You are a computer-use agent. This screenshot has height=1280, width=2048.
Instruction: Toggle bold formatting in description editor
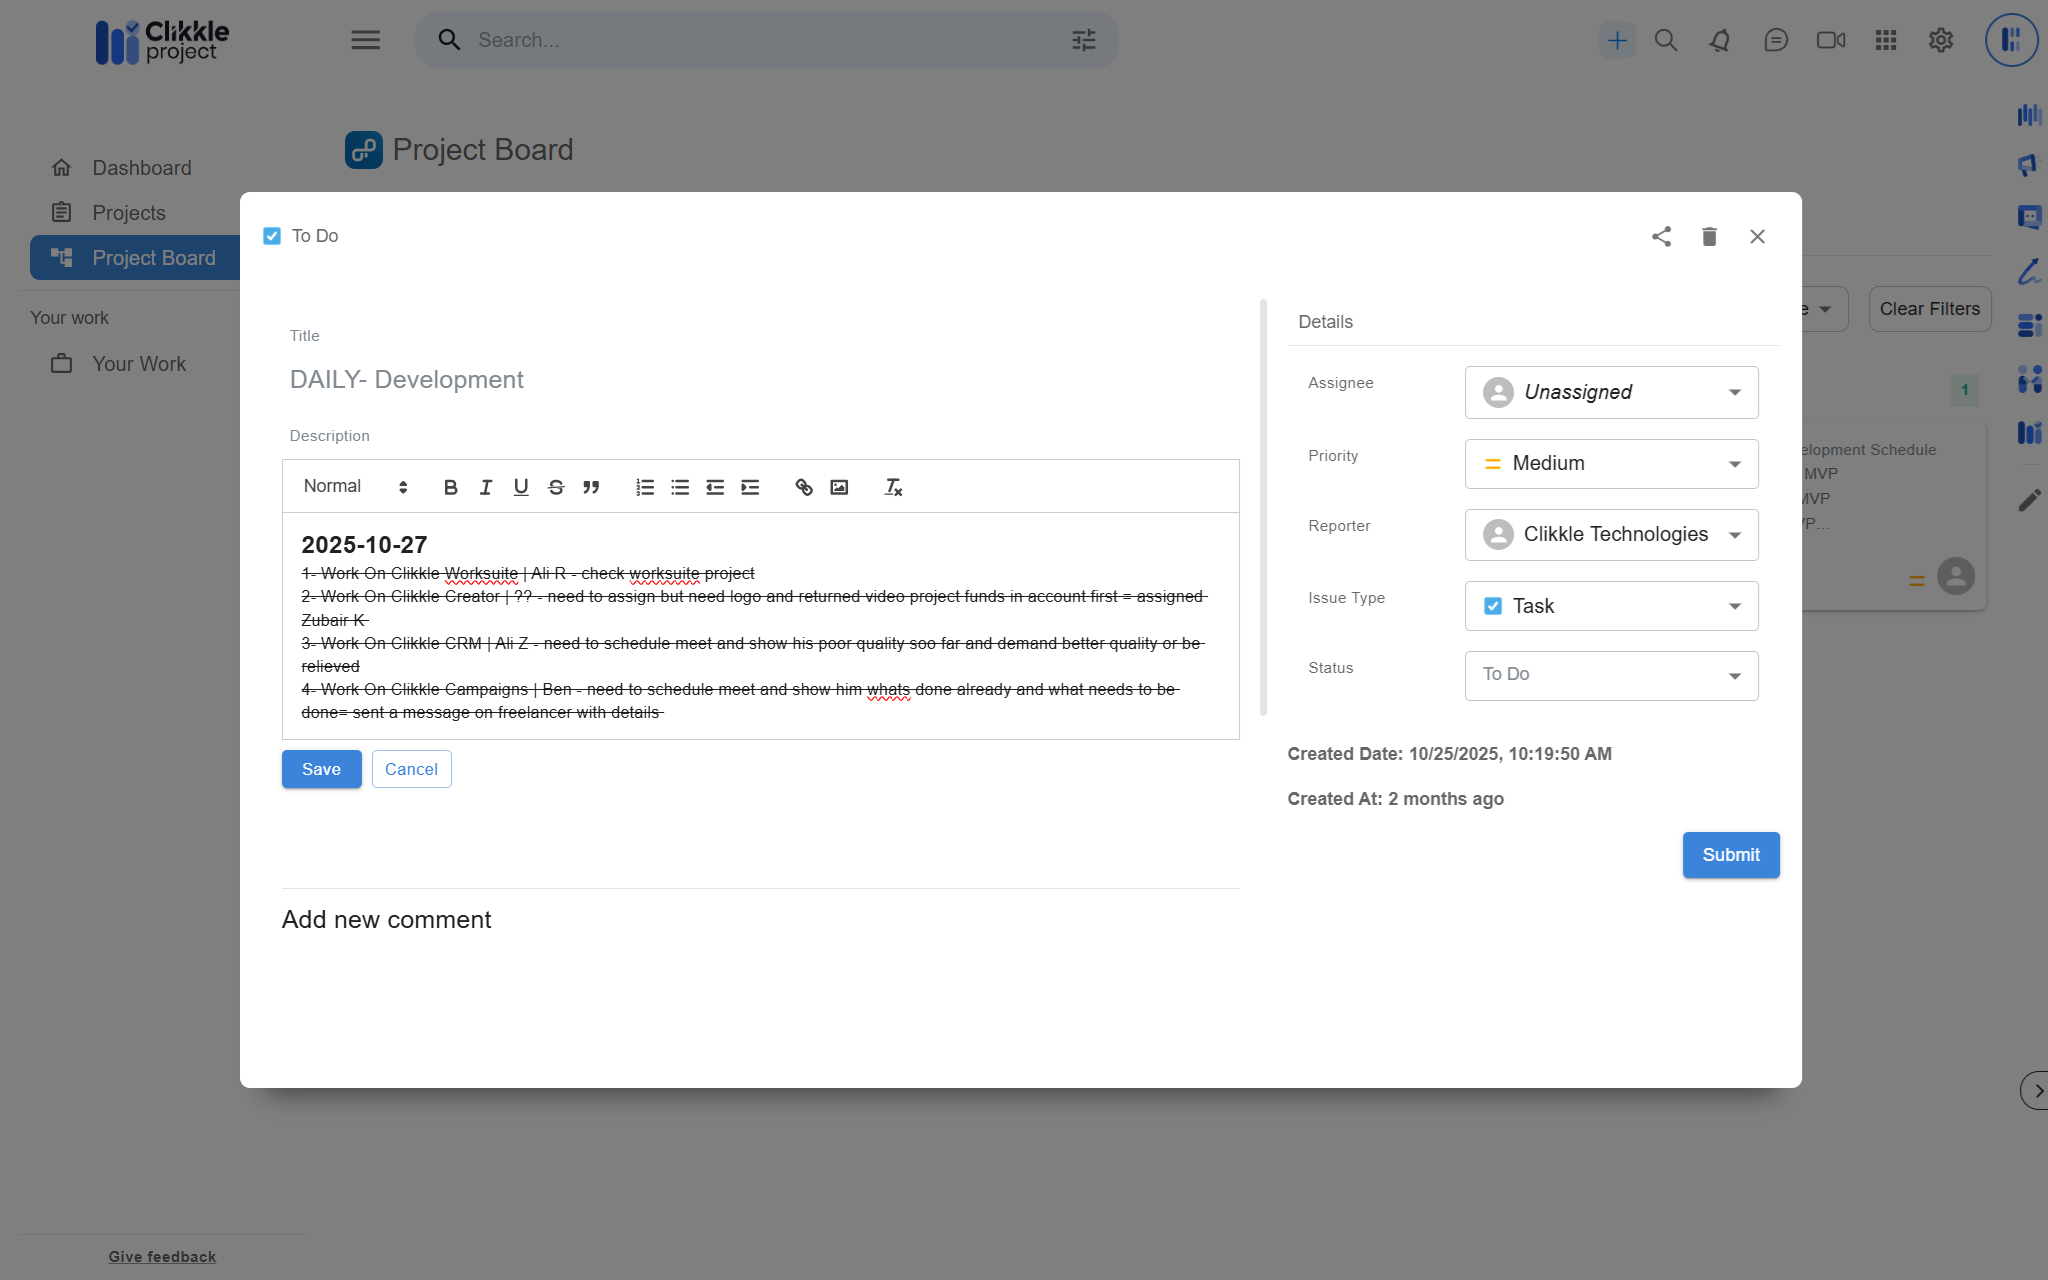[450, 487]
